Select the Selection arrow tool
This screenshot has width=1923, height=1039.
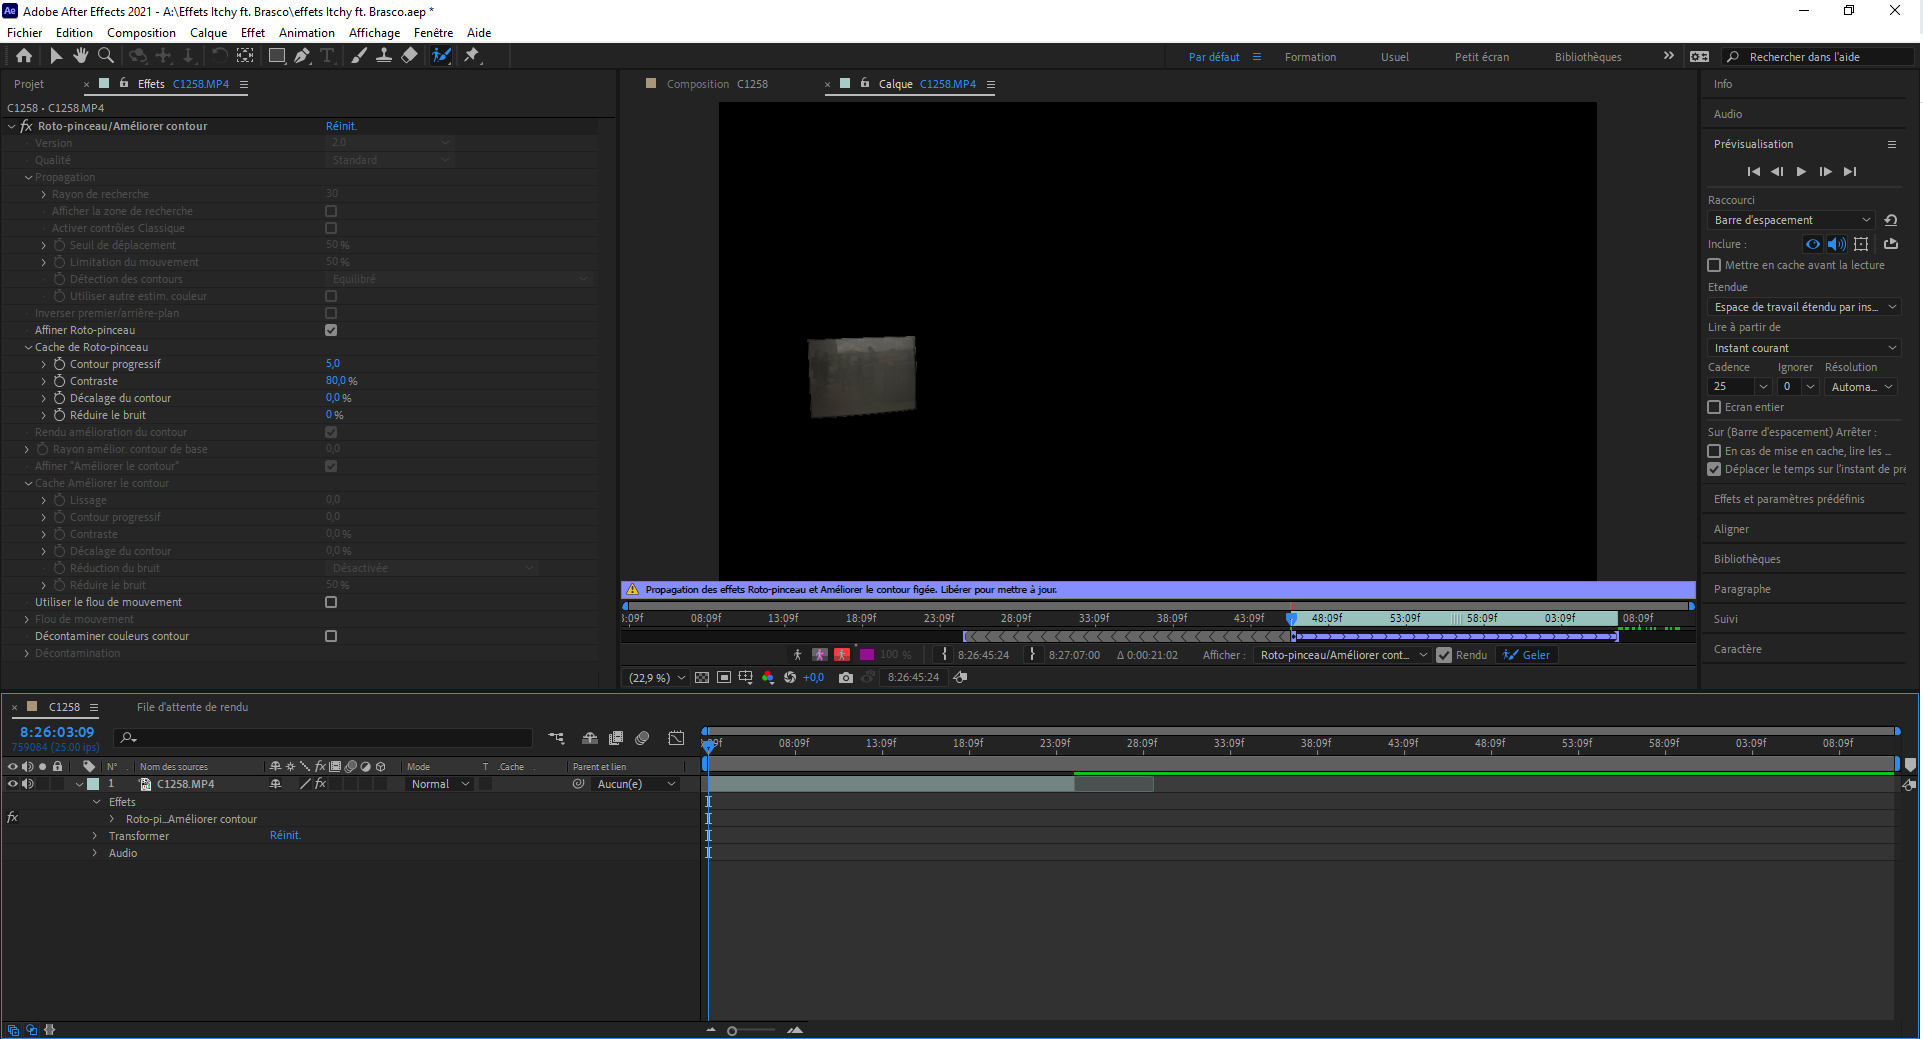[x=56, y=56]
